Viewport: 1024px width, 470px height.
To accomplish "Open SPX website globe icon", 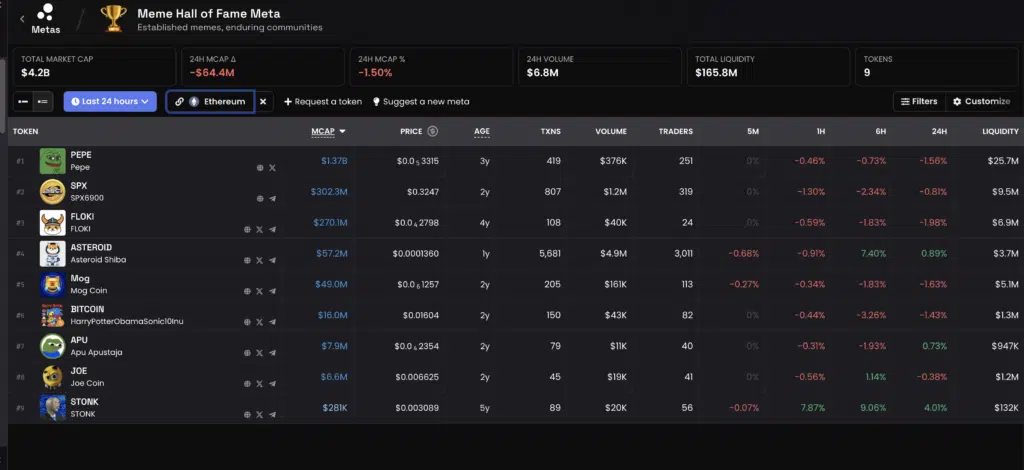I will click(260, 198).
